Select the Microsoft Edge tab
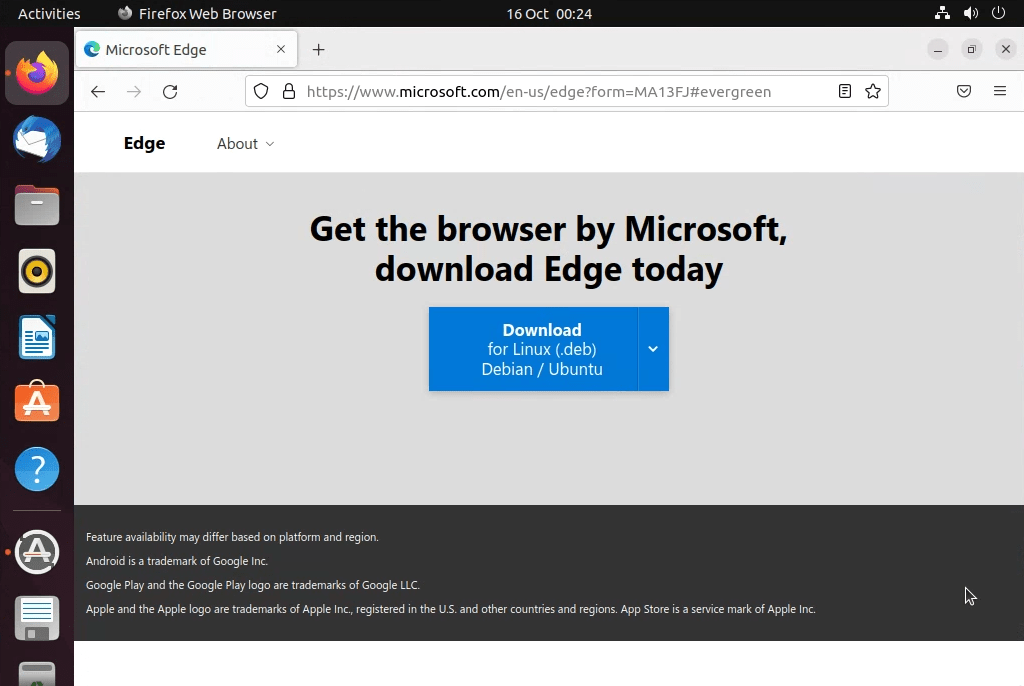 point(170,50)
